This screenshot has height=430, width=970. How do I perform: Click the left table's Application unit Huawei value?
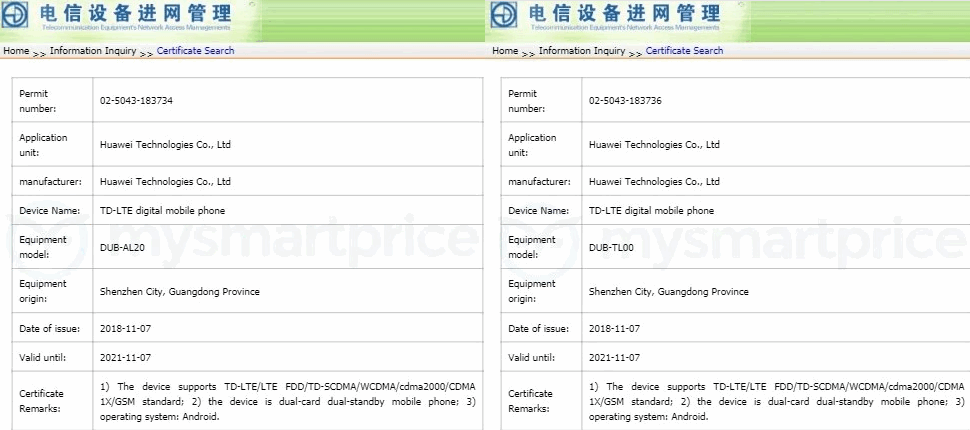click(165, 145)
